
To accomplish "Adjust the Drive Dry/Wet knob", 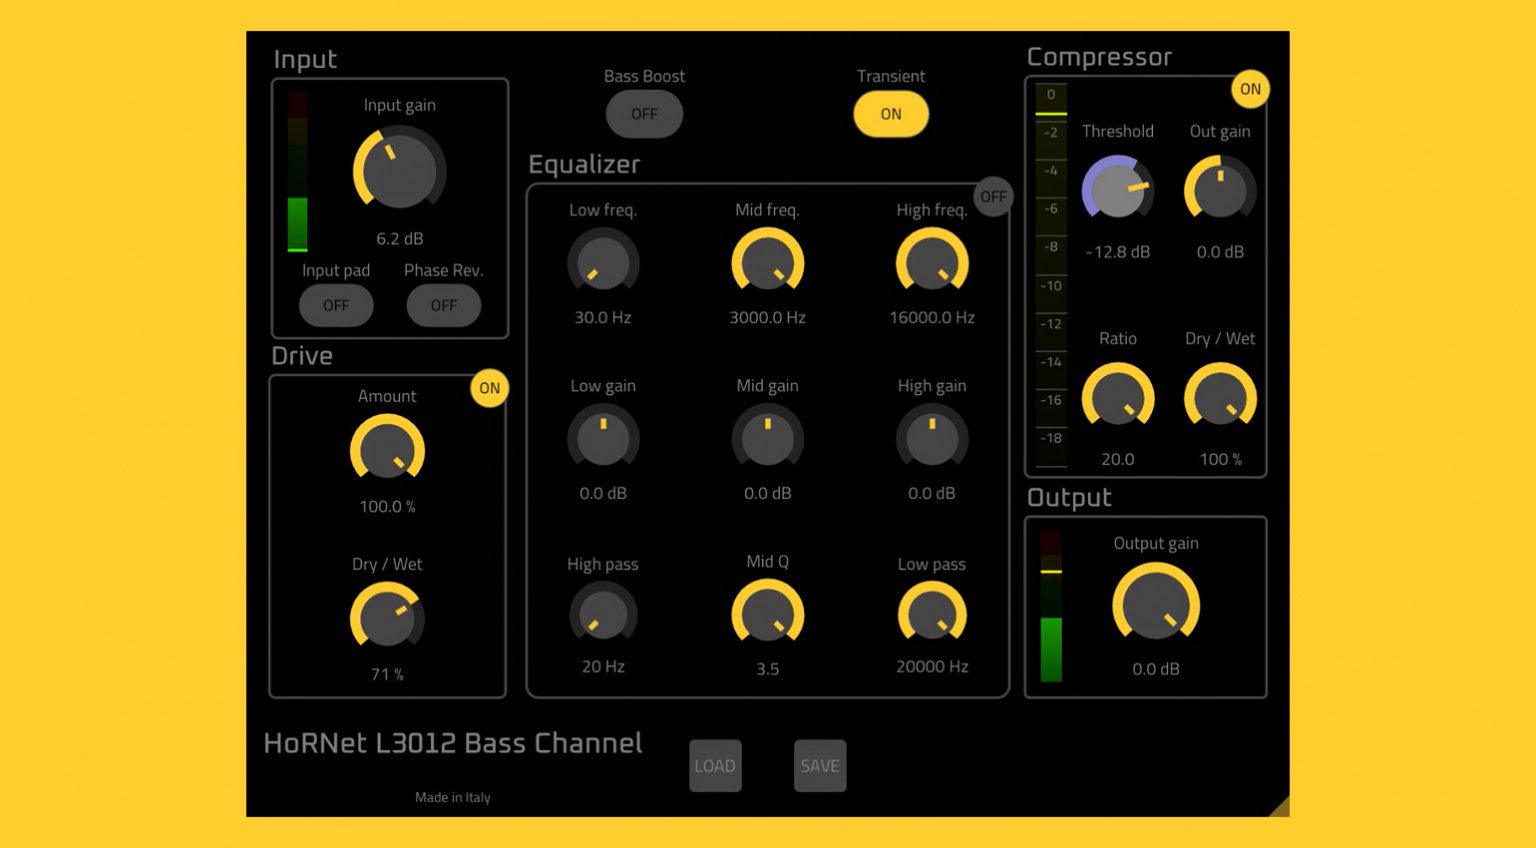I will point(387,618).
